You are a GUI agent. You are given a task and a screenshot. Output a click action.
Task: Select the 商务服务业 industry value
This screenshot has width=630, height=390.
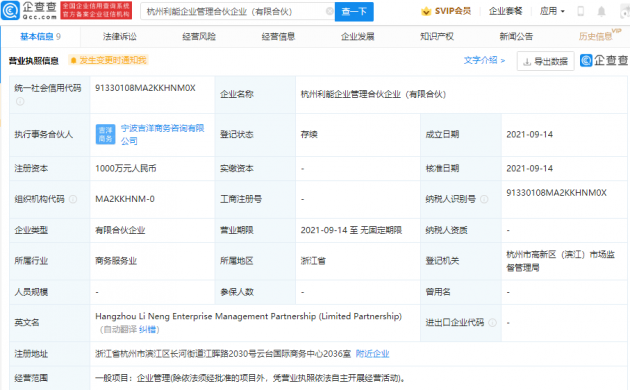(116, 261)
